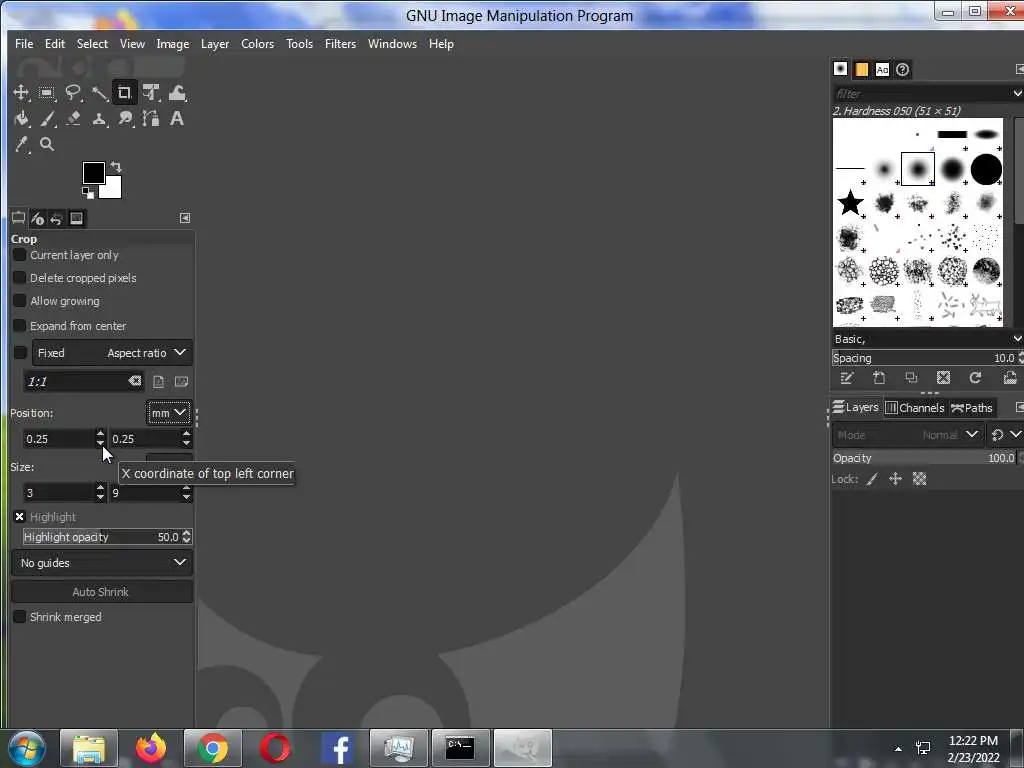Image resolution: width=1024 pixels, height=768 pixels.
Task: Reset colors to default black and white
Action: tap(88, 193)
